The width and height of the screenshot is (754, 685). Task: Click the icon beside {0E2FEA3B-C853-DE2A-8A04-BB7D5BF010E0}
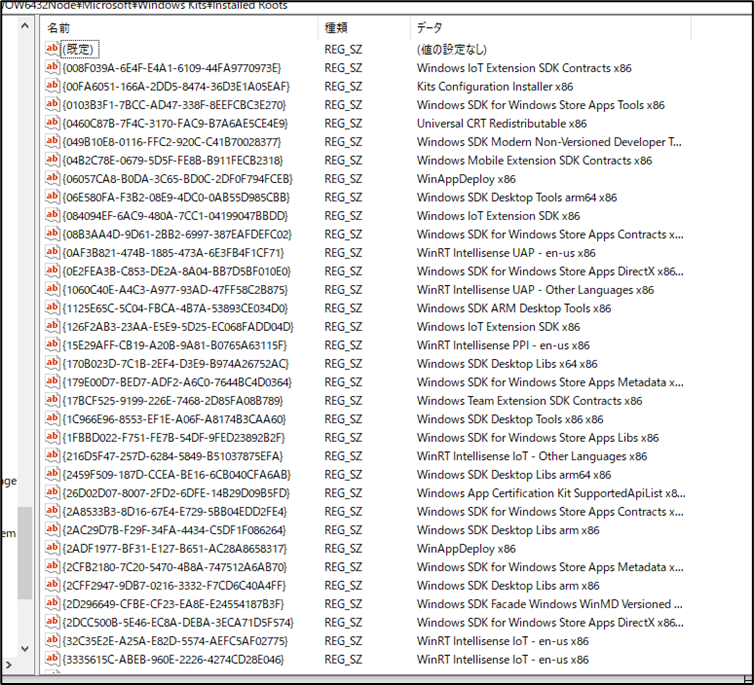tap(52, 271)
